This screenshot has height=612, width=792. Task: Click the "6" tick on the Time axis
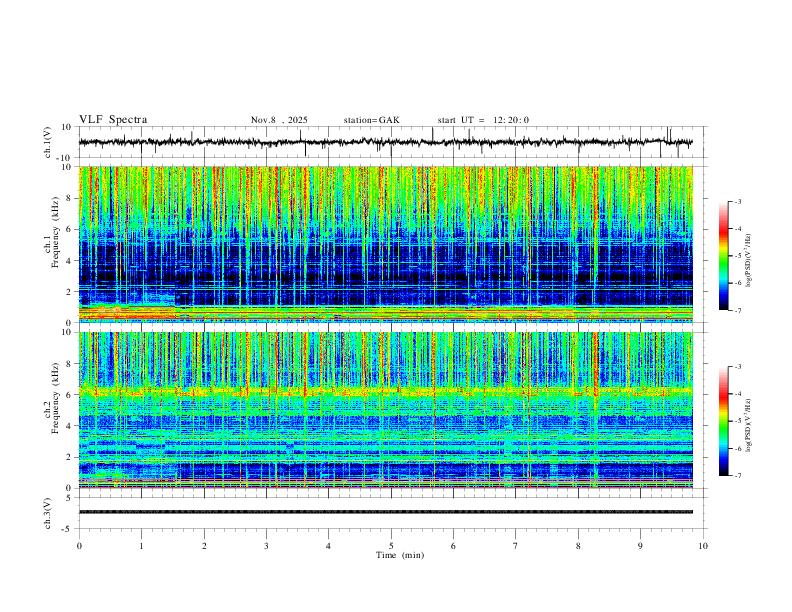453,546
